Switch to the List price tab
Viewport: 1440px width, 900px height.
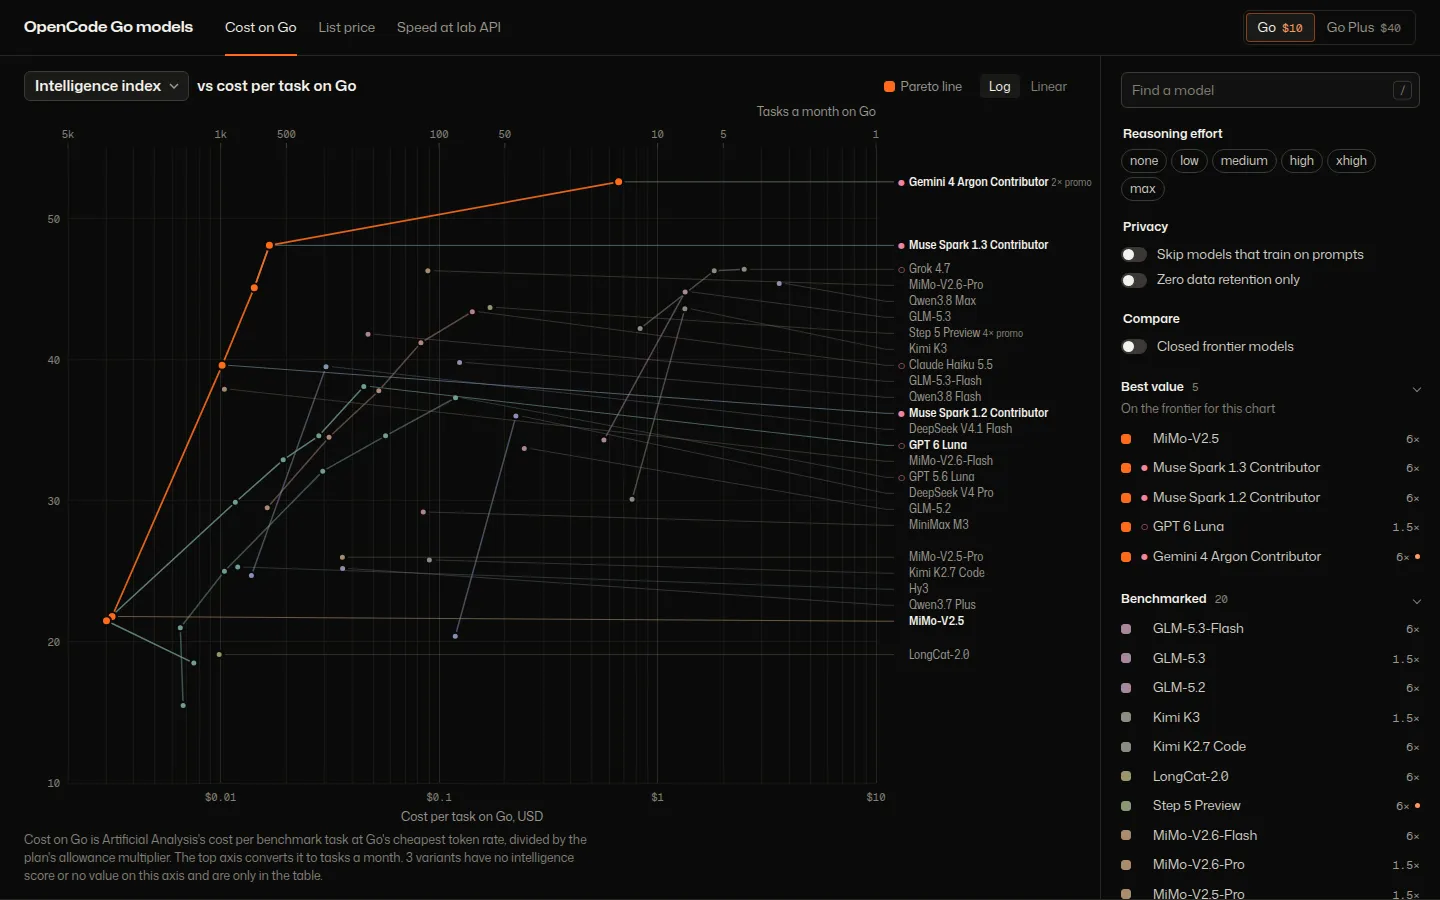(x=347, y=27)
